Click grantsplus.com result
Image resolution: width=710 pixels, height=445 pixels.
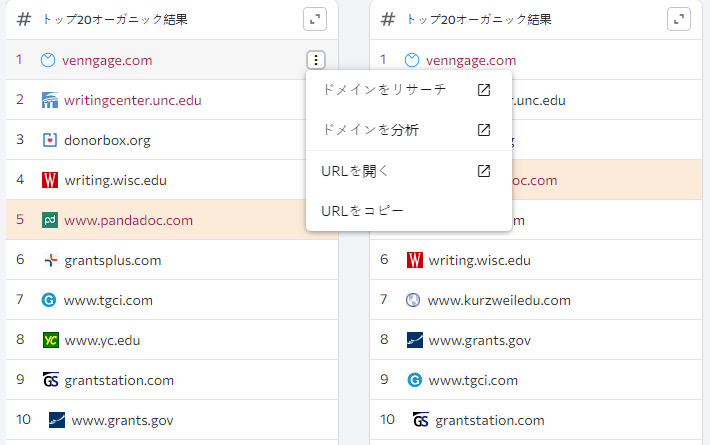pyautogui.click(x=113, y=260)
